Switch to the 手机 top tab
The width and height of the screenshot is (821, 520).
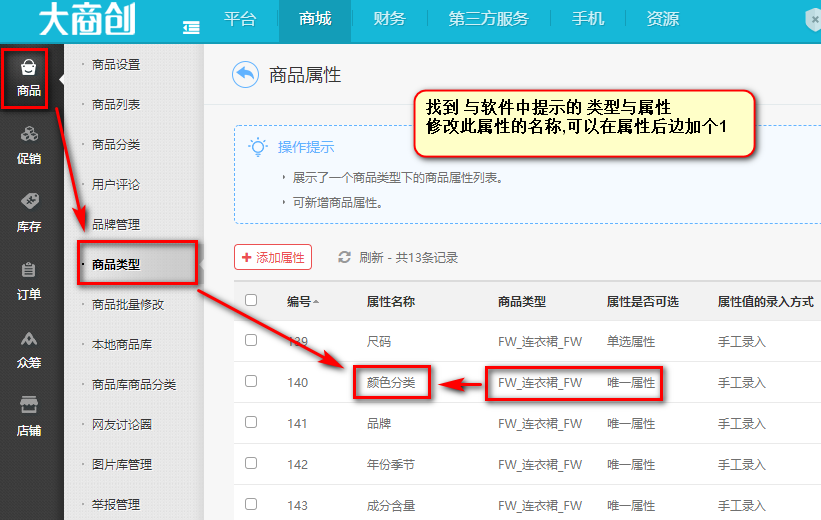point(588,19)
